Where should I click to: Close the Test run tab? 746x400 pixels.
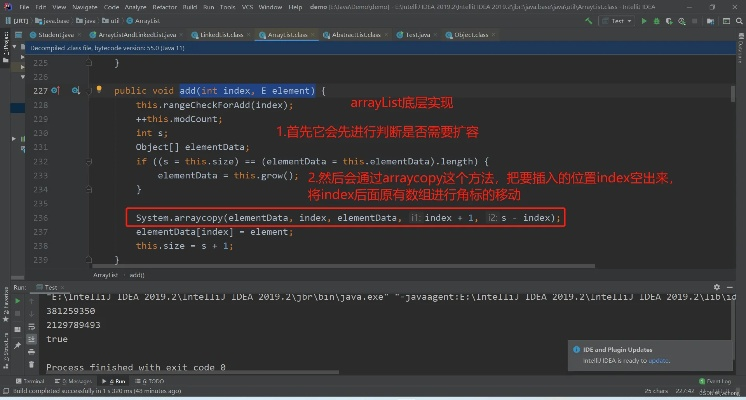coord(62,287)
